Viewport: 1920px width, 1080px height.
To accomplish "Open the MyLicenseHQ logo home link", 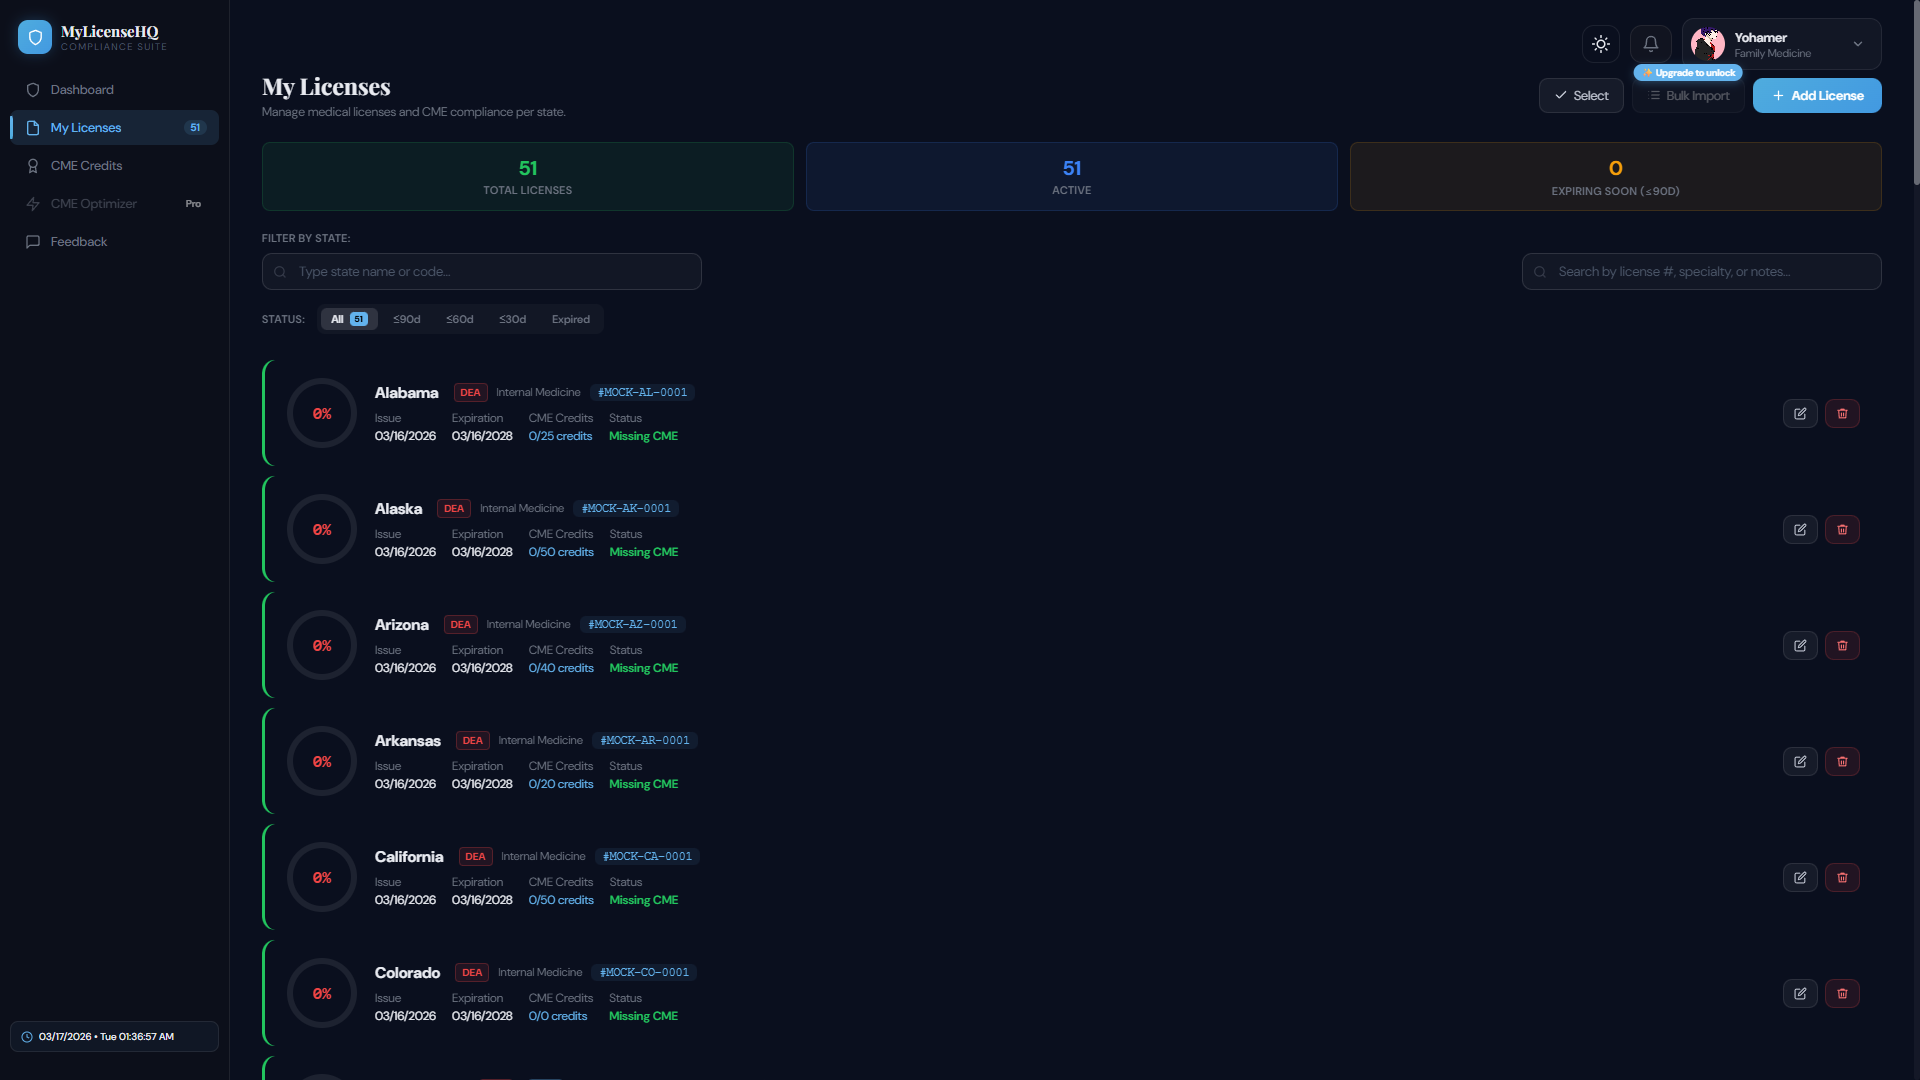I will tap(91, 37).
